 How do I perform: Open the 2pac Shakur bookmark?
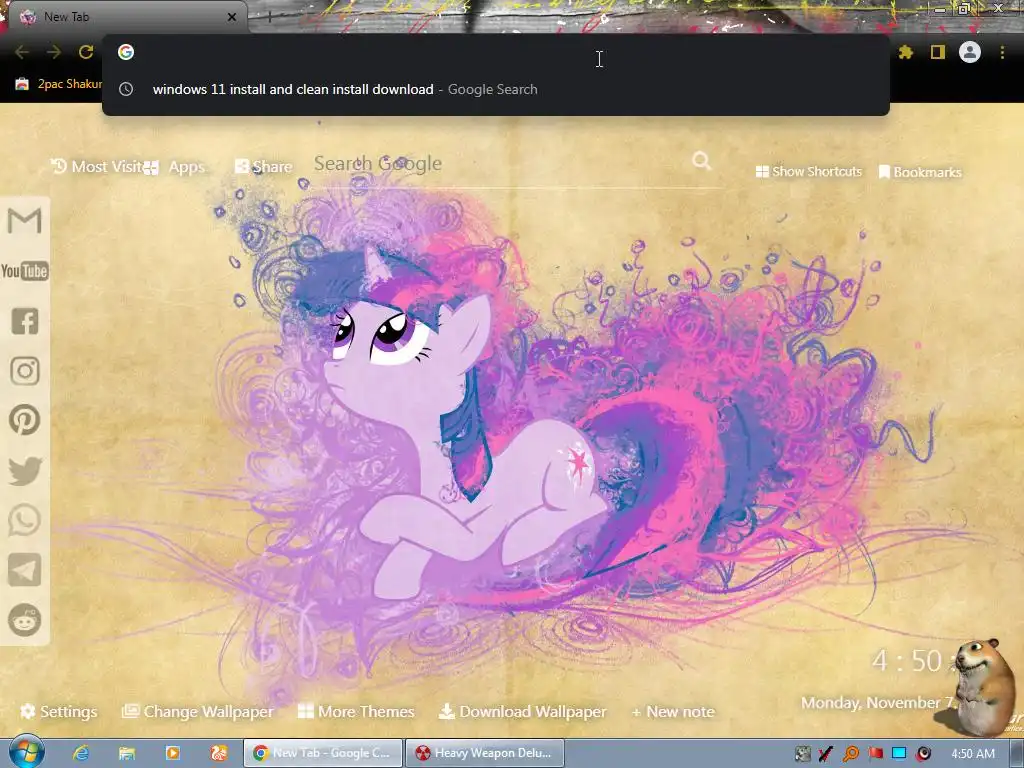[x=59, y=84]
